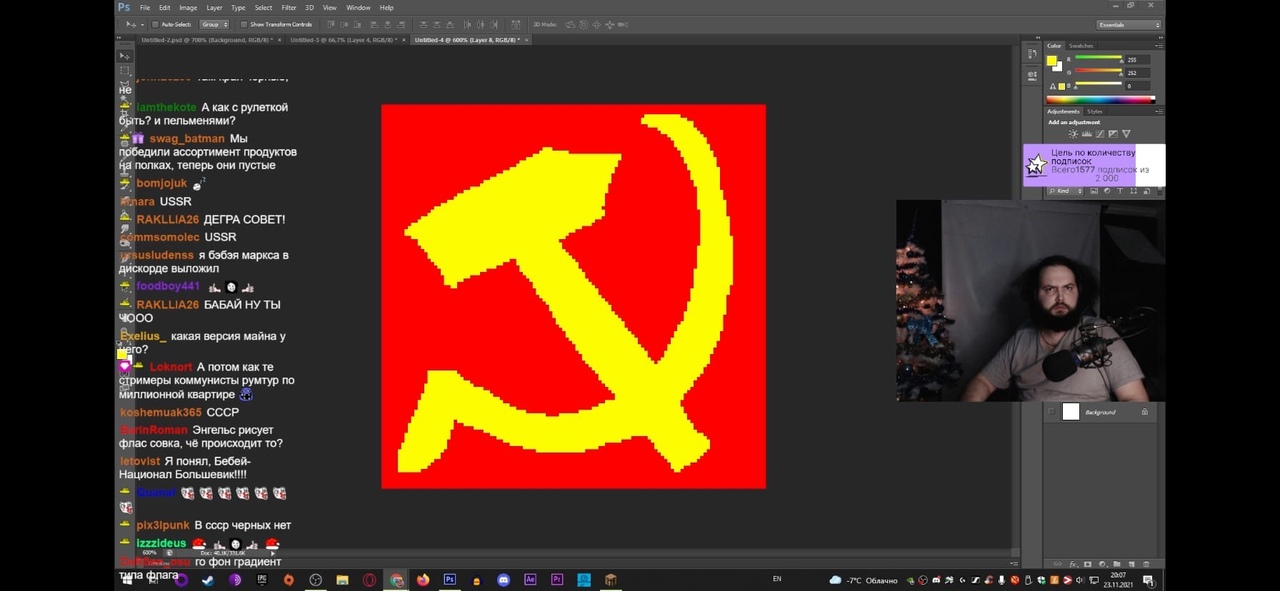Click the 3D Roll mode icon
1280x591 pixels.
click(x=583, y=24)
